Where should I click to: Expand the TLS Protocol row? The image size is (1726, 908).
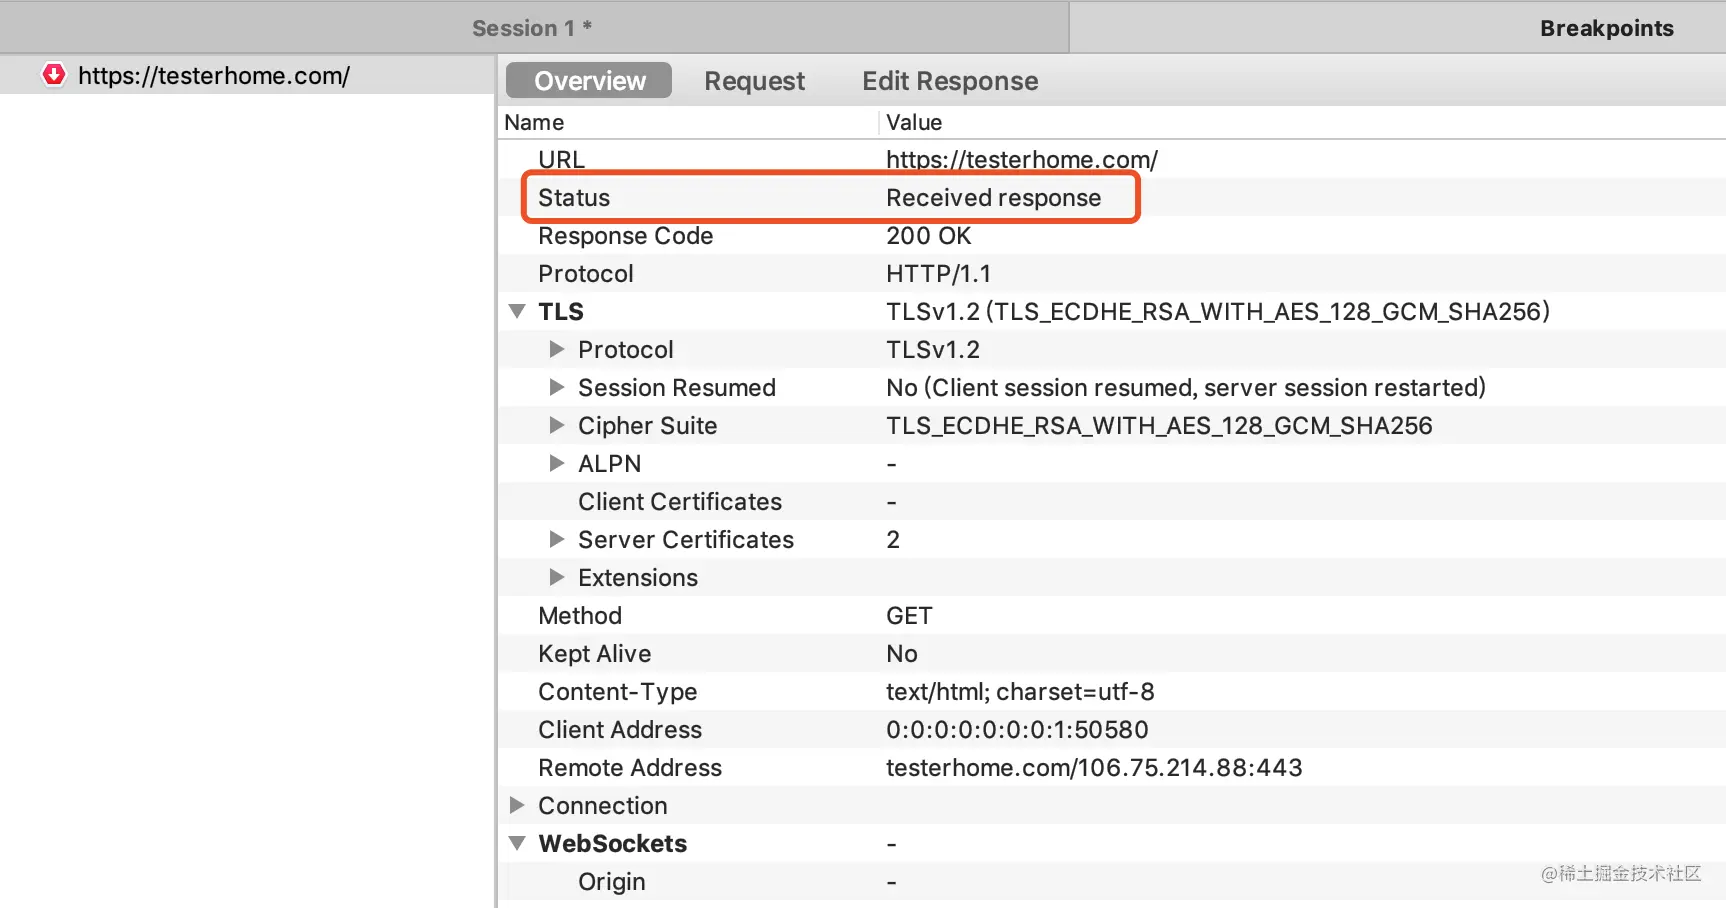pos(557,350)
